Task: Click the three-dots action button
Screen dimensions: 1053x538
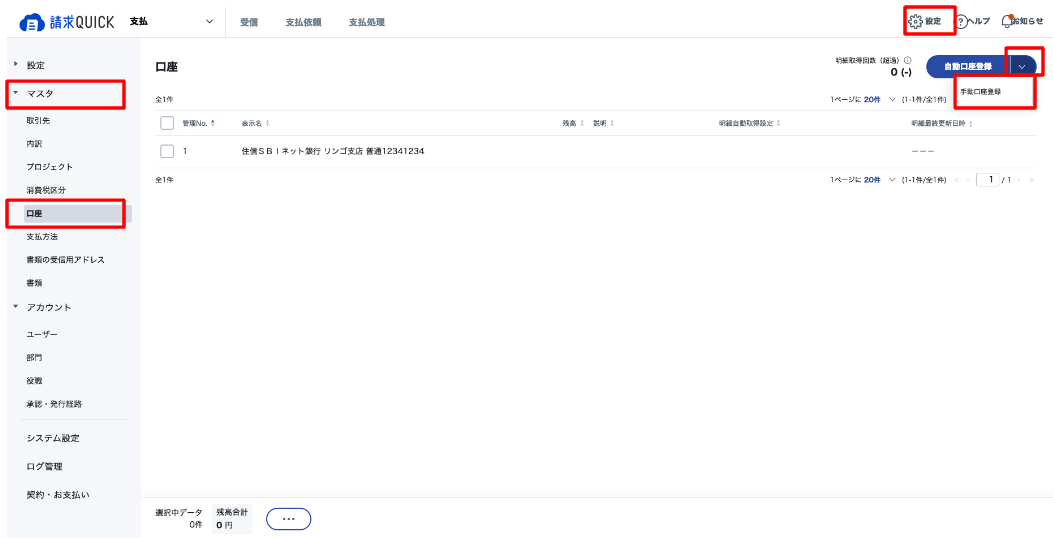Action: pyautogui.click(x=289, y=519)
